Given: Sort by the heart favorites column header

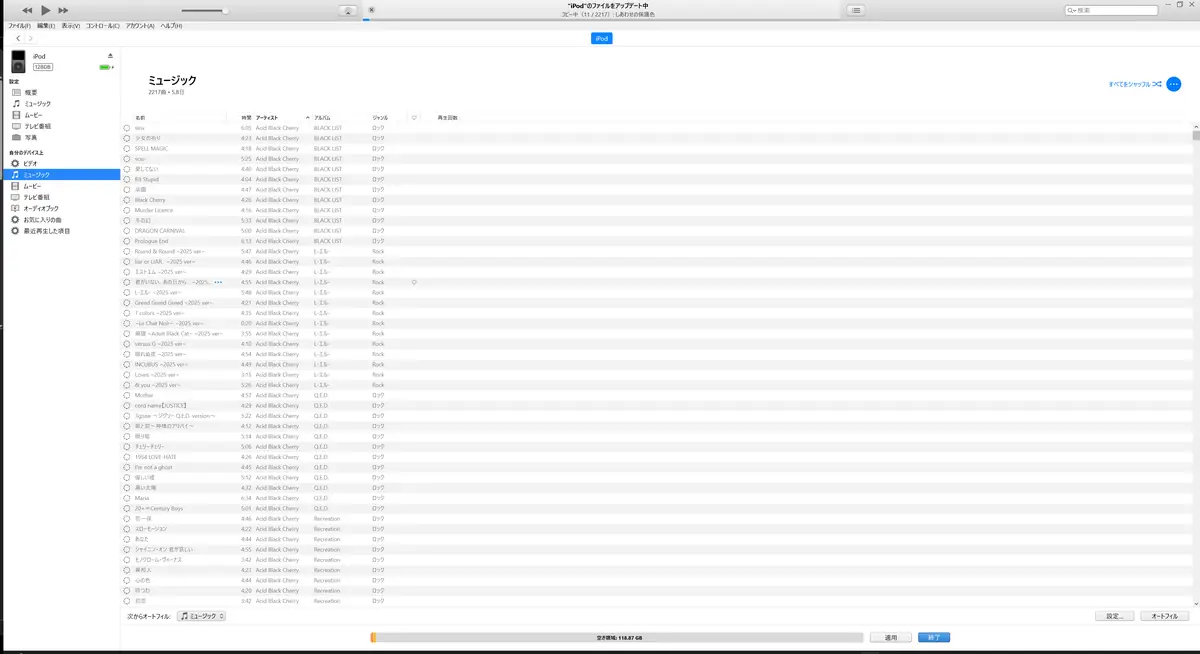Looking at the screenshot, I should tap(413, 118).
